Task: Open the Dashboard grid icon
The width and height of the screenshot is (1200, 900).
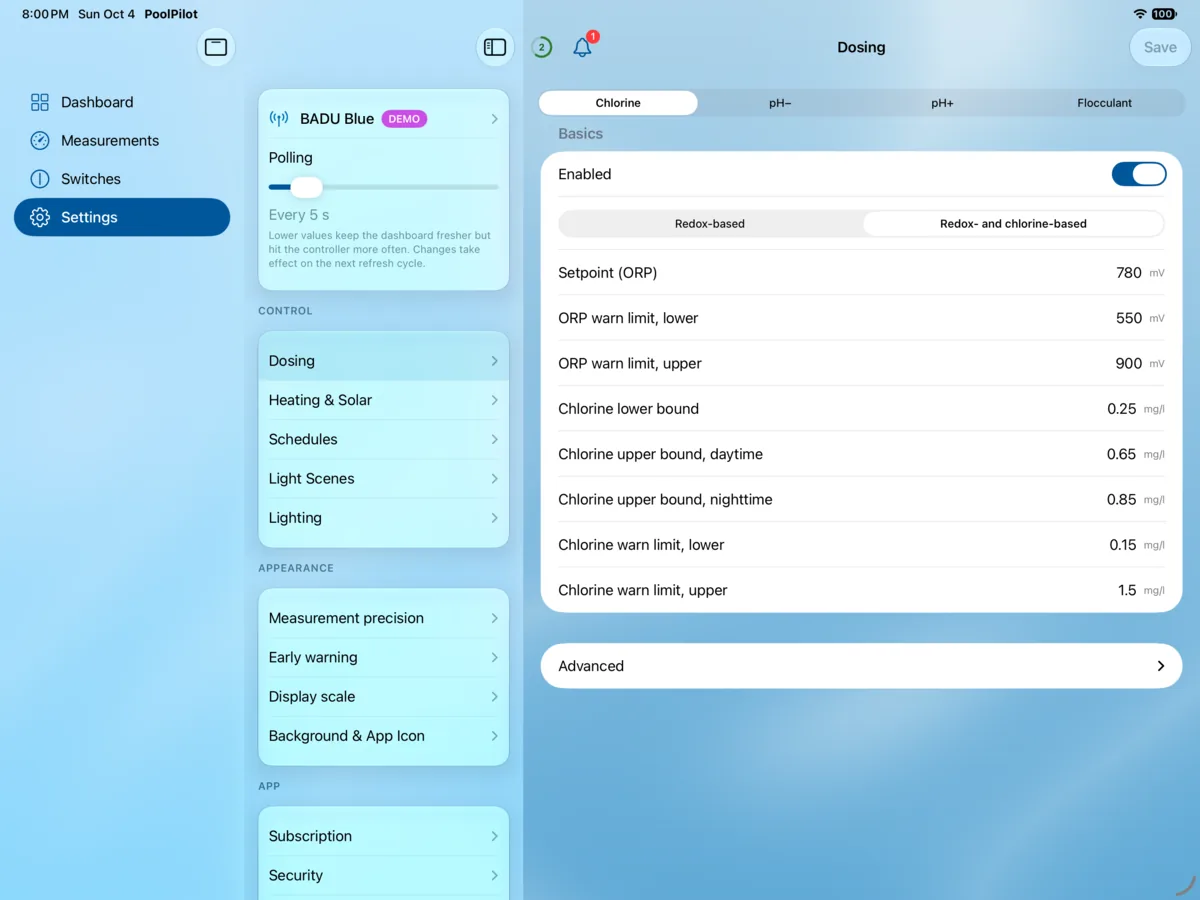Action: [x=40, y=102]
